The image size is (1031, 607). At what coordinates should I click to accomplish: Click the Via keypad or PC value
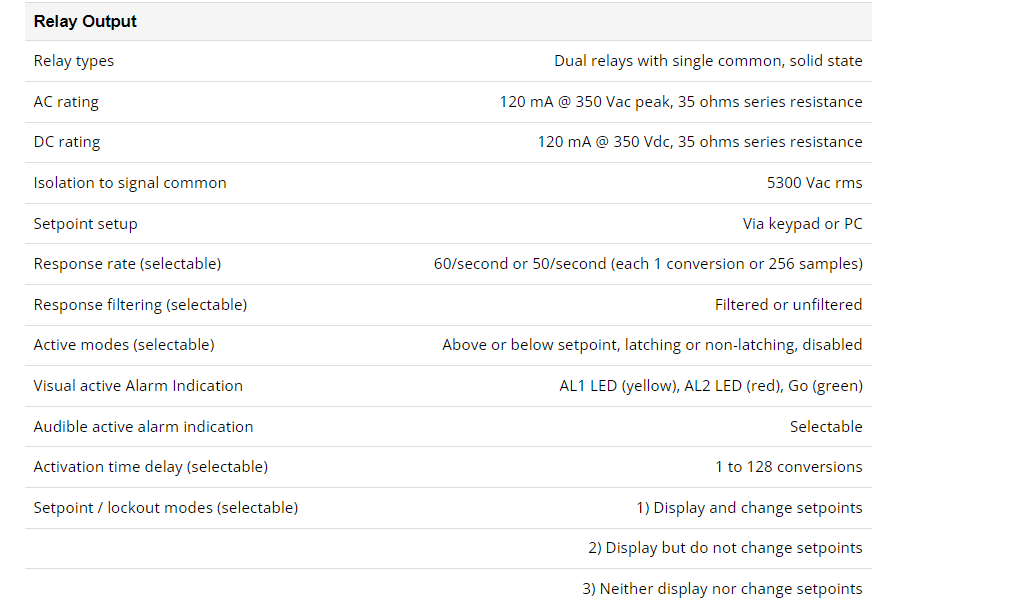[x=802, y=224]
